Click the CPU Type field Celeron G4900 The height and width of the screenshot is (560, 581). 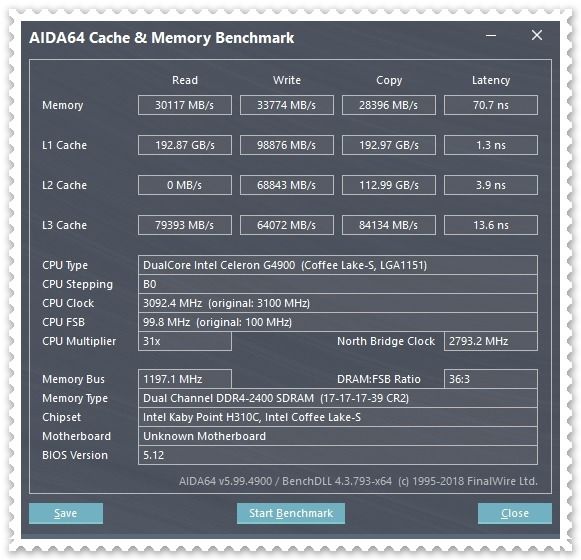click(x=338, y=265)
